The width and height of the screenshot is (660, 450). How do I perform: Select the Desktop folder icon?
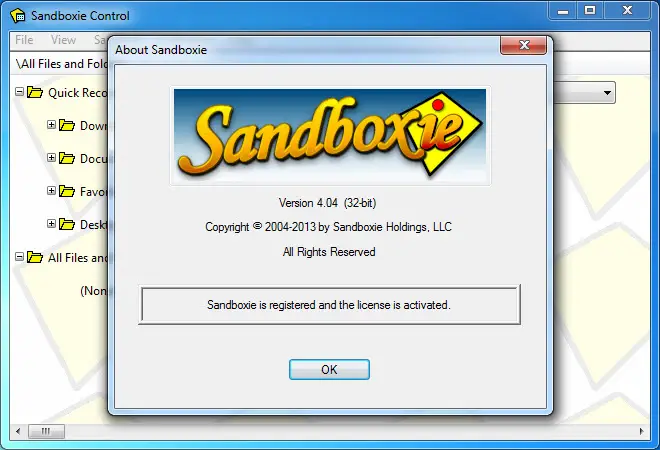[67, 224]
